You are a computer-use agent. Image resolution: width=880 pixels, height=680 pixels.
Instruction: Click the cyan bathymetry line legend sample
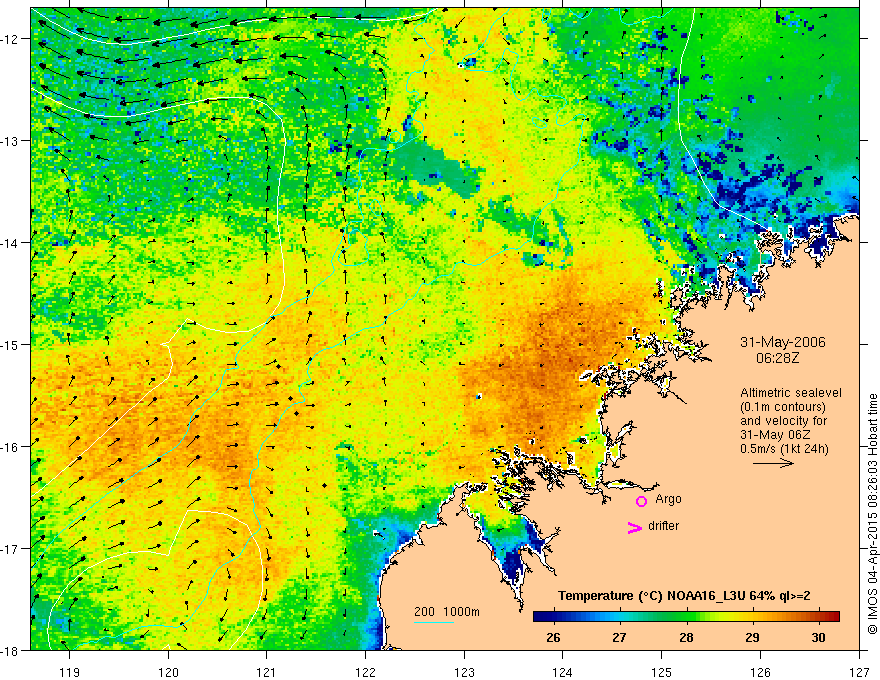[x=434, y=622]
